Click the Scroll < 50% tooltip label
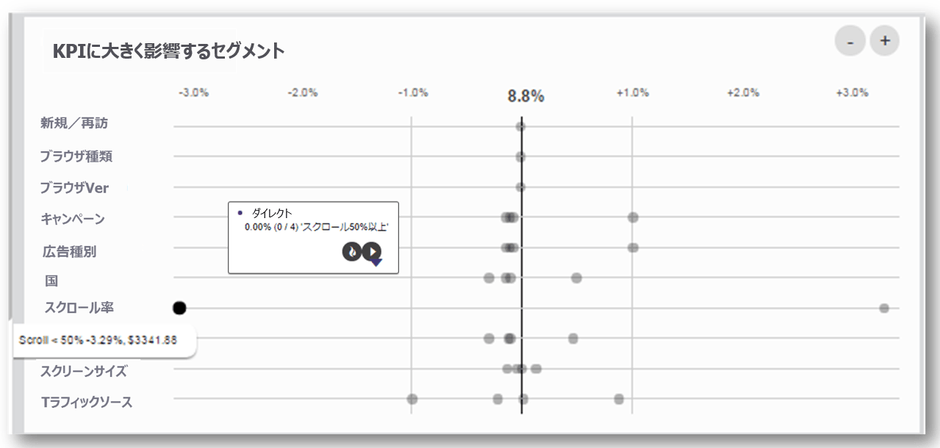Viewport: 940px width, 448px height. (98, 340)
